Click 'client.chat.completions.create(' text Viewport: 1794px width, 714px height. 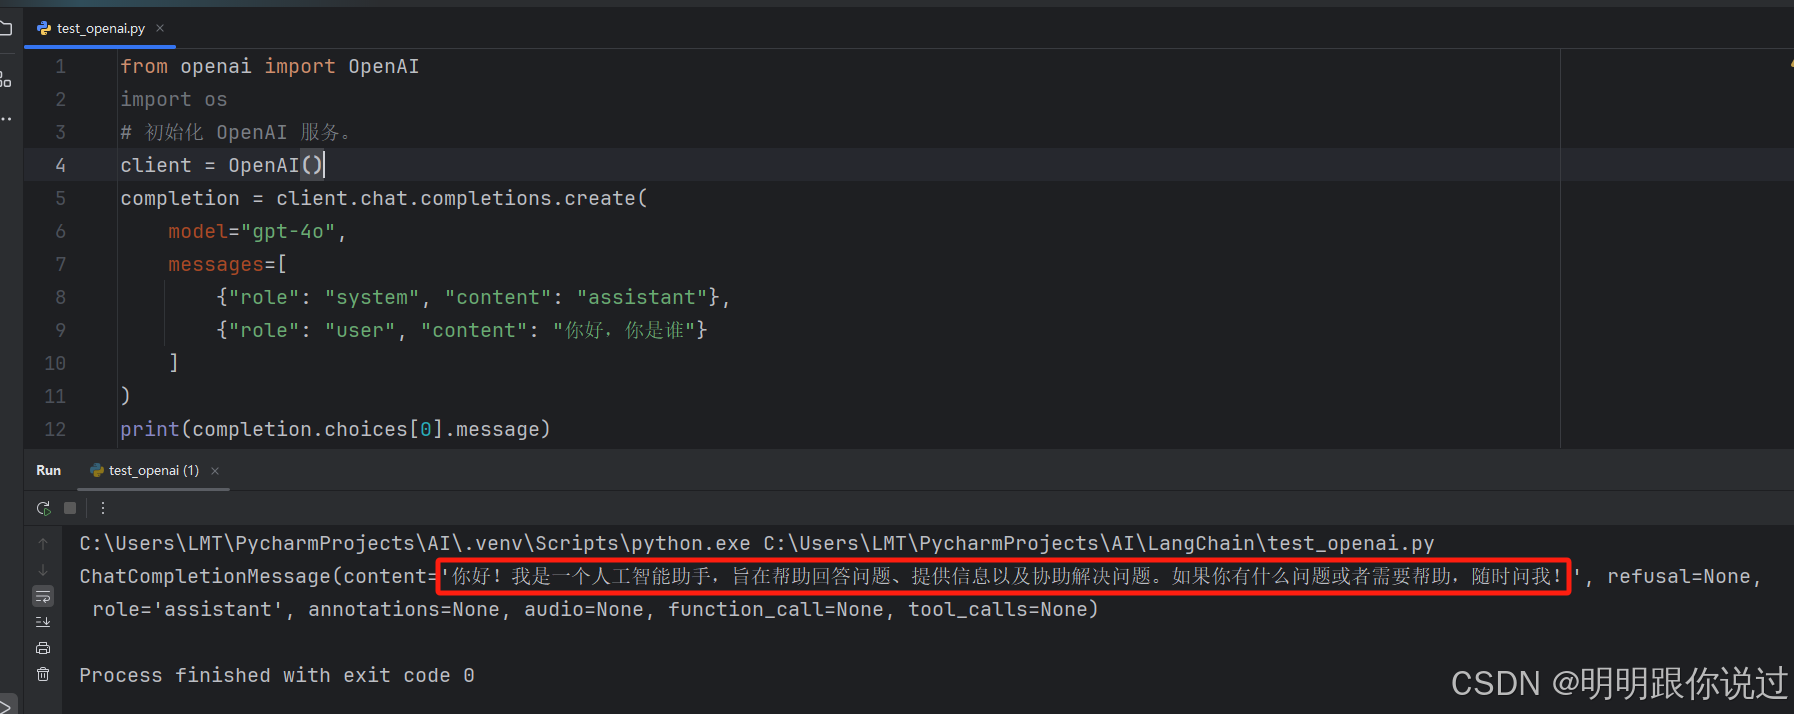click(462, 198)
